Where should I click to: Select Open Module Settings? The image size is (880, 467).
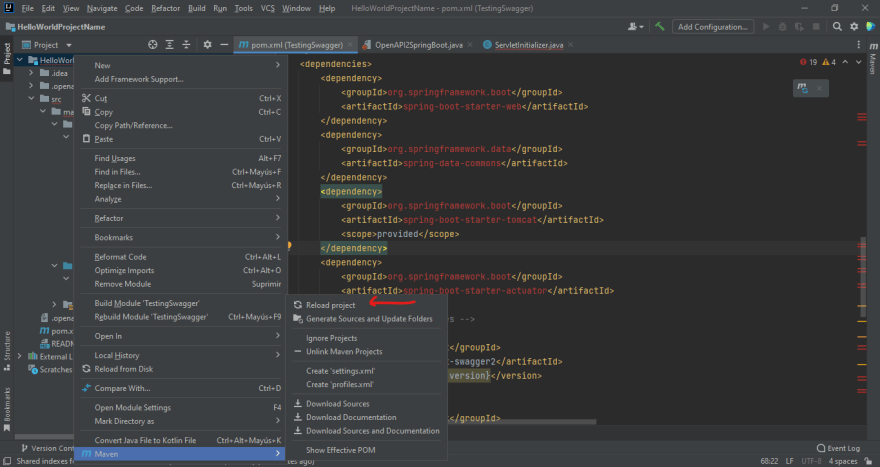(183, 408)
